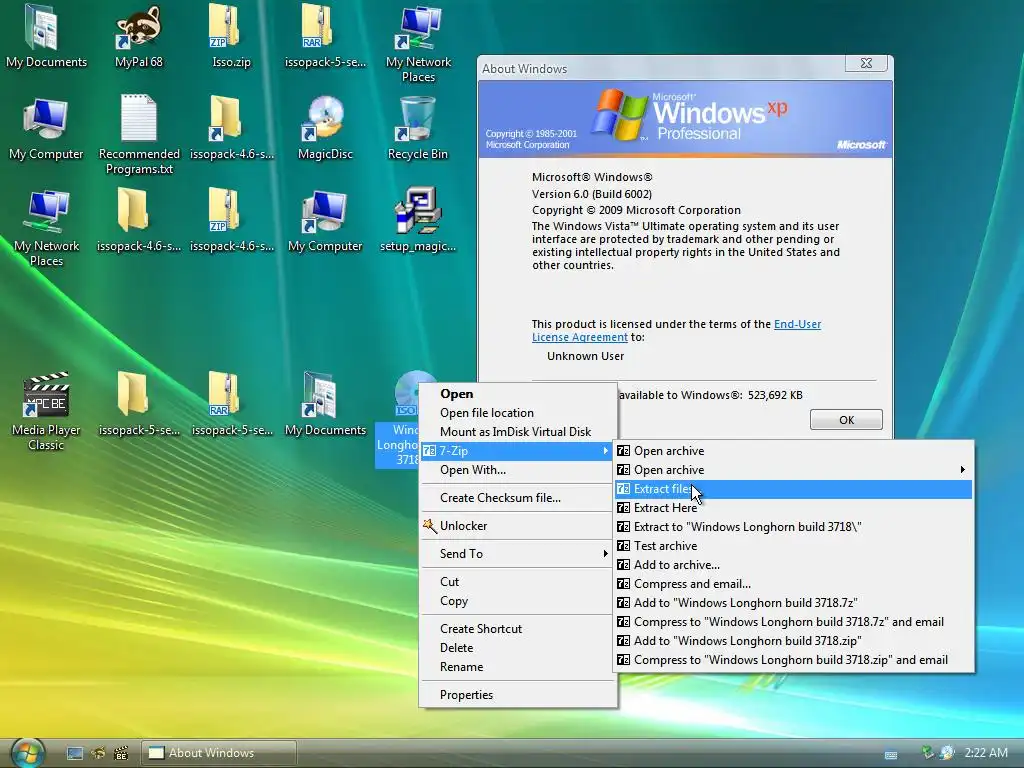This screenshot has height=768, width=1024.
Task: Choose Cut in context menu
Action: [x=517, y=582]
